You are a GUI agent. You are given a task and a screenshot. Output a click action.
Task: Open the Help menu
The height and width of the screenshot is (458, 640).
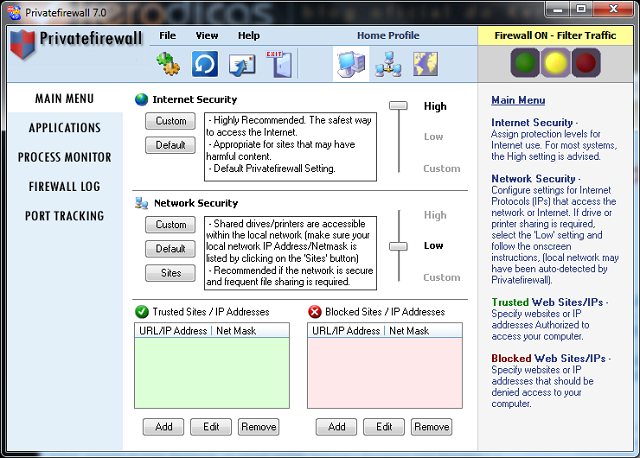coord(249,36)
